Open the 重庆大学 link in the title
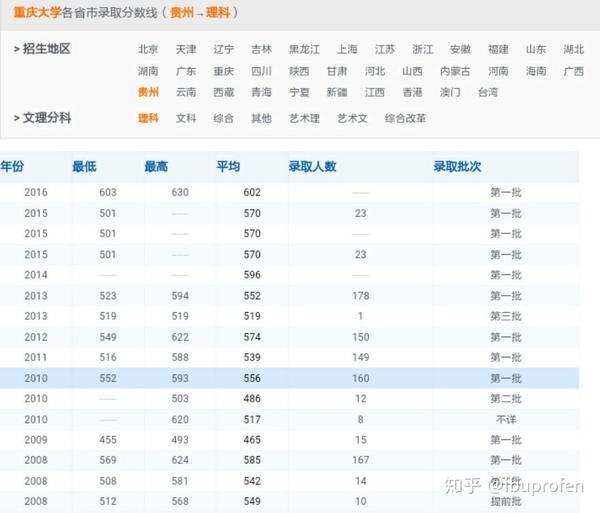 pyautogui.click(x=37, y=12)
